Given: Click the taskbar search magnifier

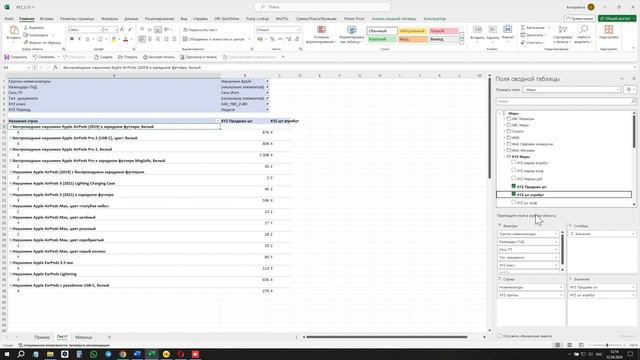Looking at the screenshot, I should click(x=21, y=354).
